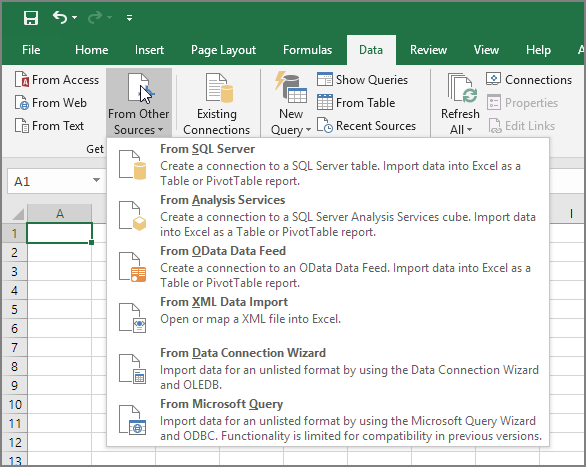Select row 3 header

tap(14, 272)
